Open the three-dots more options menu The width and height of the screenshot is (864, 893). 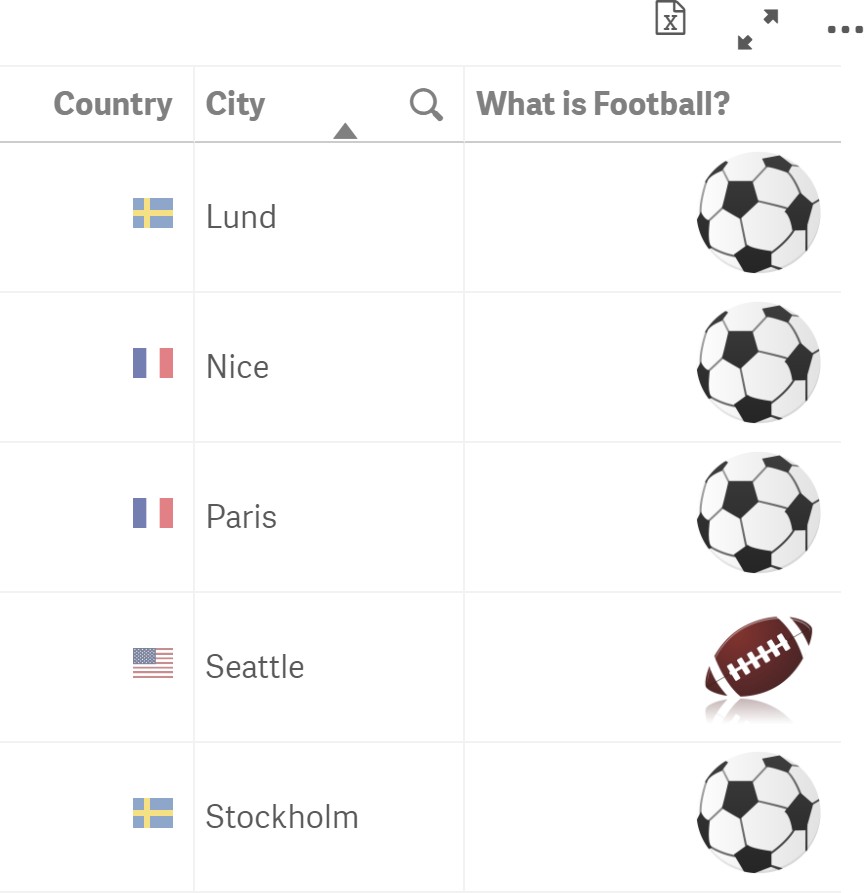(845, 30)
